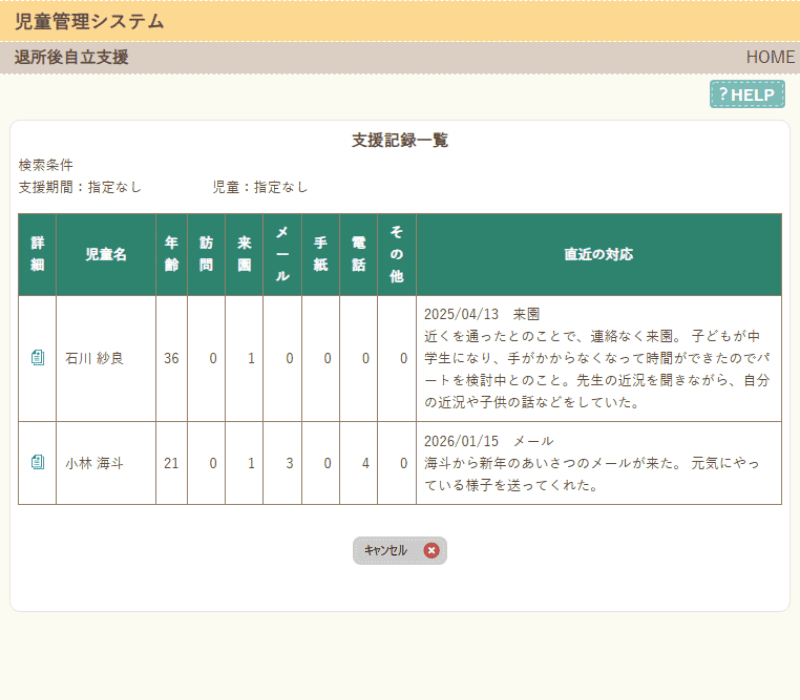800x700 pixels.
Task: Click the 児童管理システム title
Action: click(x=90, y=21)
